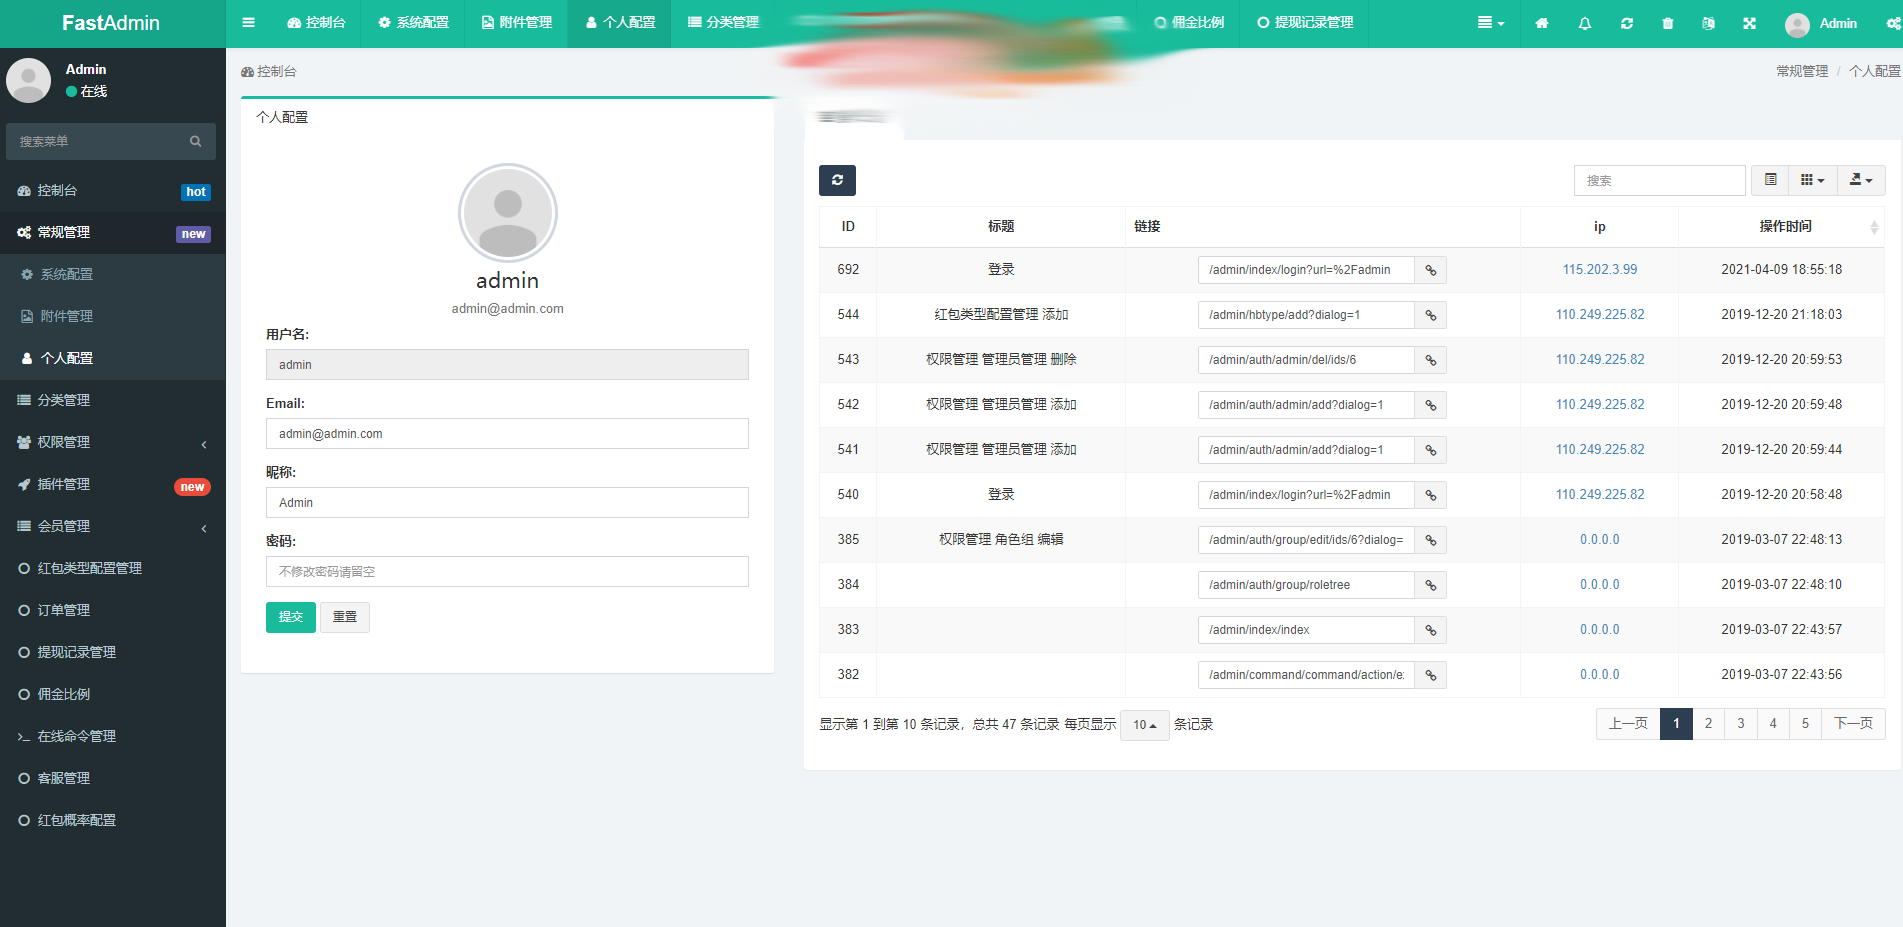Open FastAdmin fullscreen mode icon

[x=1749, y=22]
